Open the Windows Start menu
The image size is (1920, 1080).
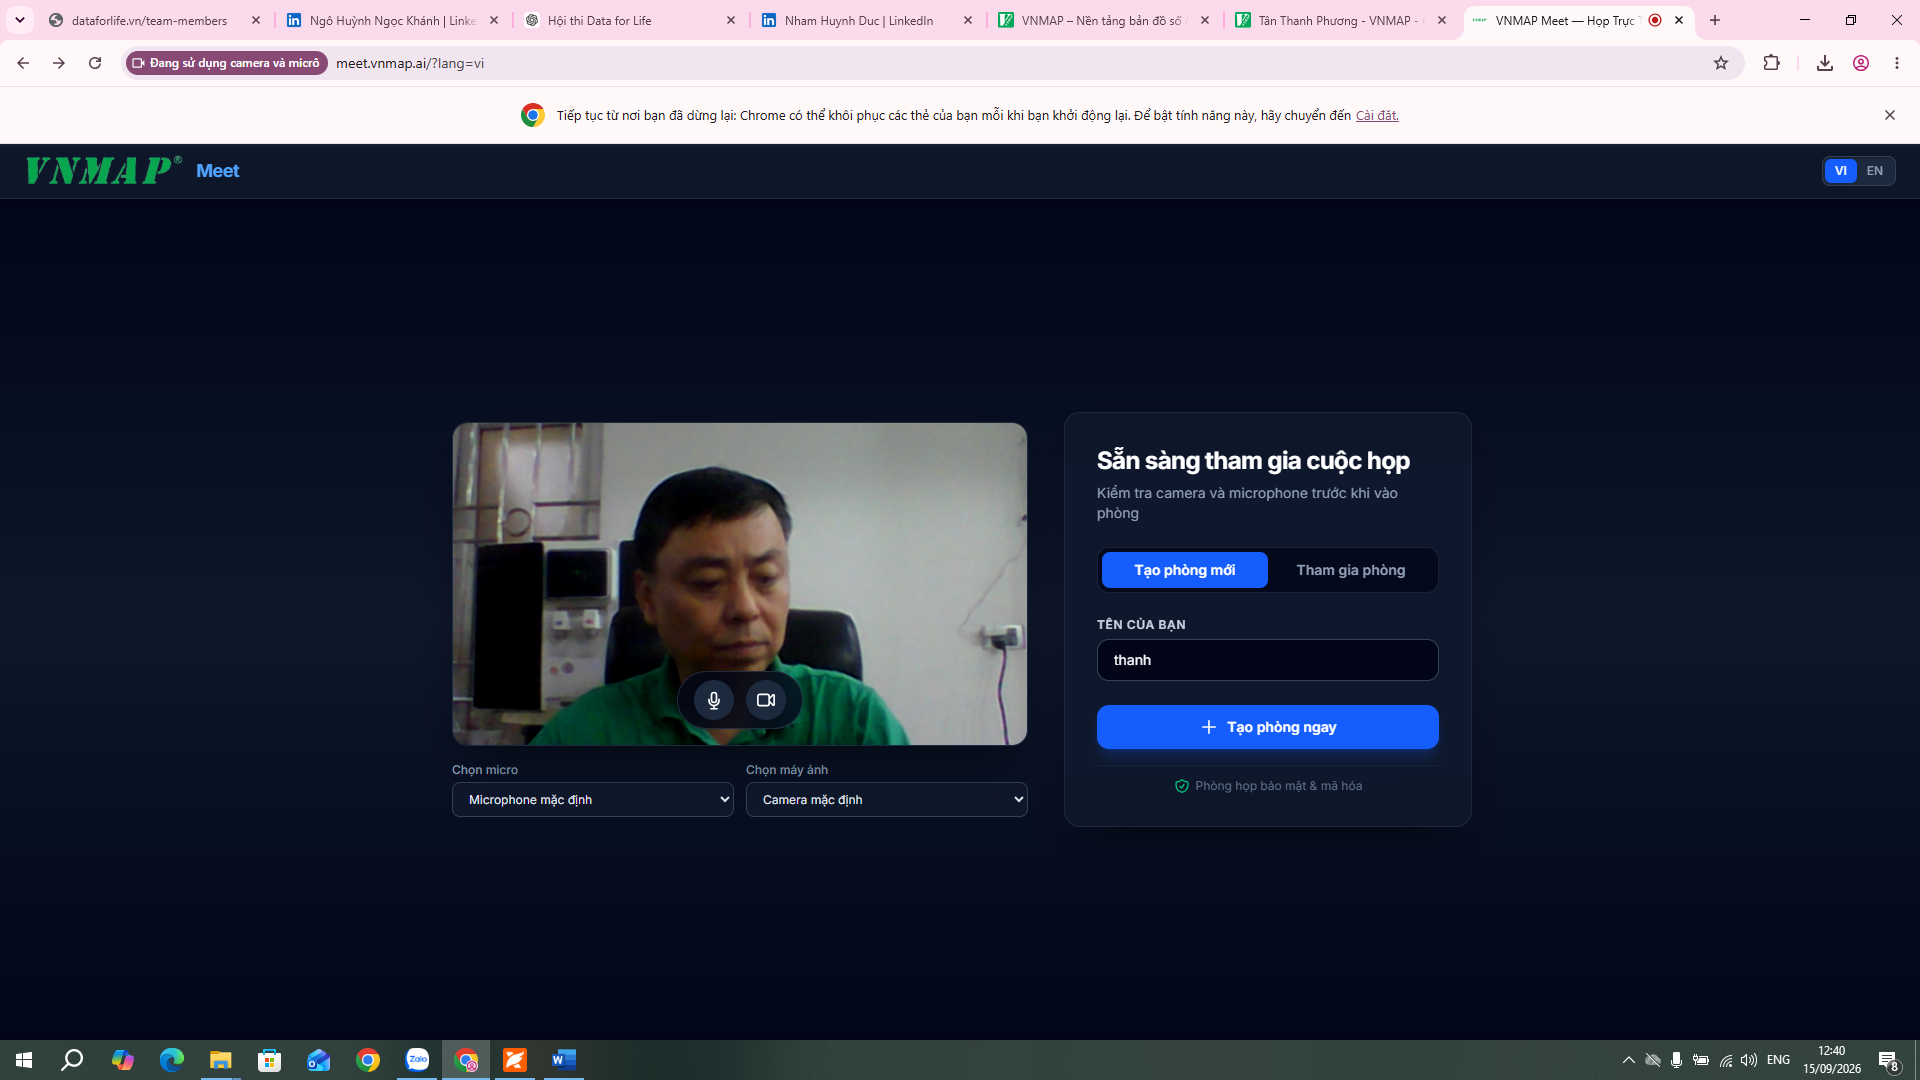24,1060
